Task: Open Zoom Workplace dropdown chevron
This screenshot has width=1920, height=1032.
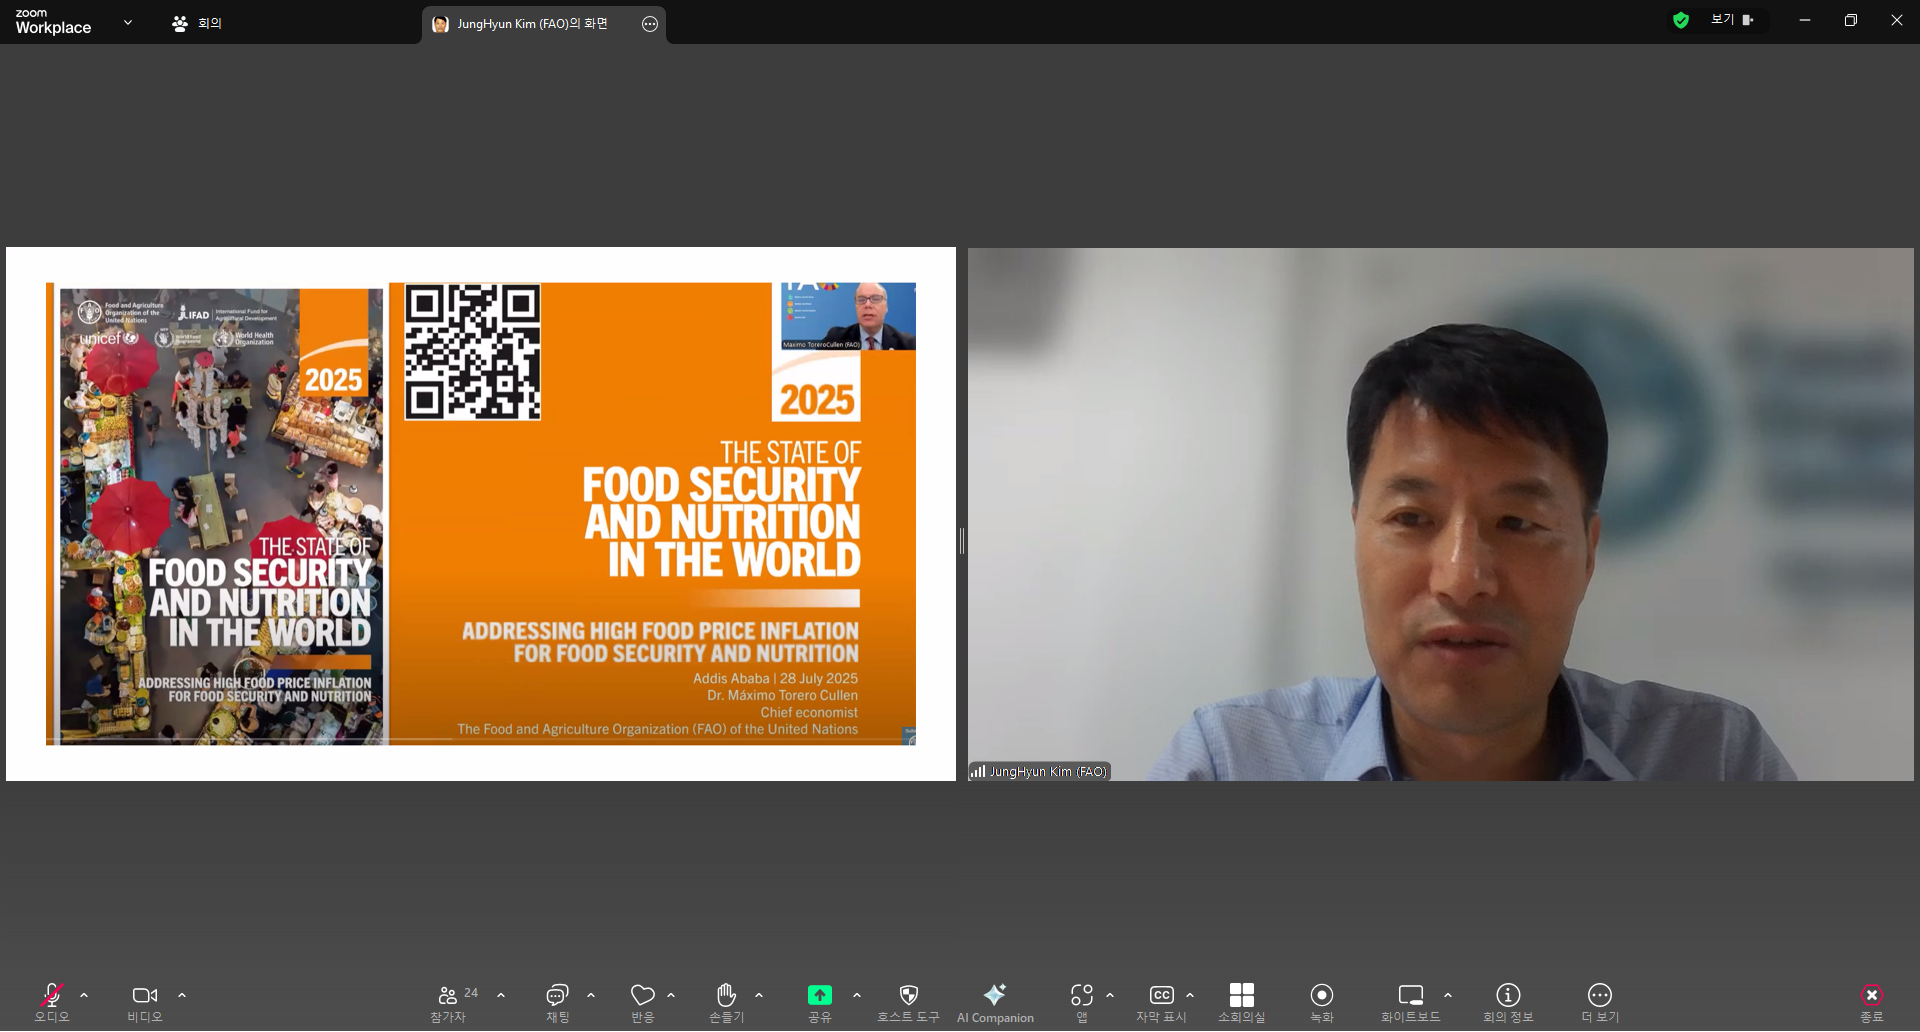Action: (x=127, y=22)
